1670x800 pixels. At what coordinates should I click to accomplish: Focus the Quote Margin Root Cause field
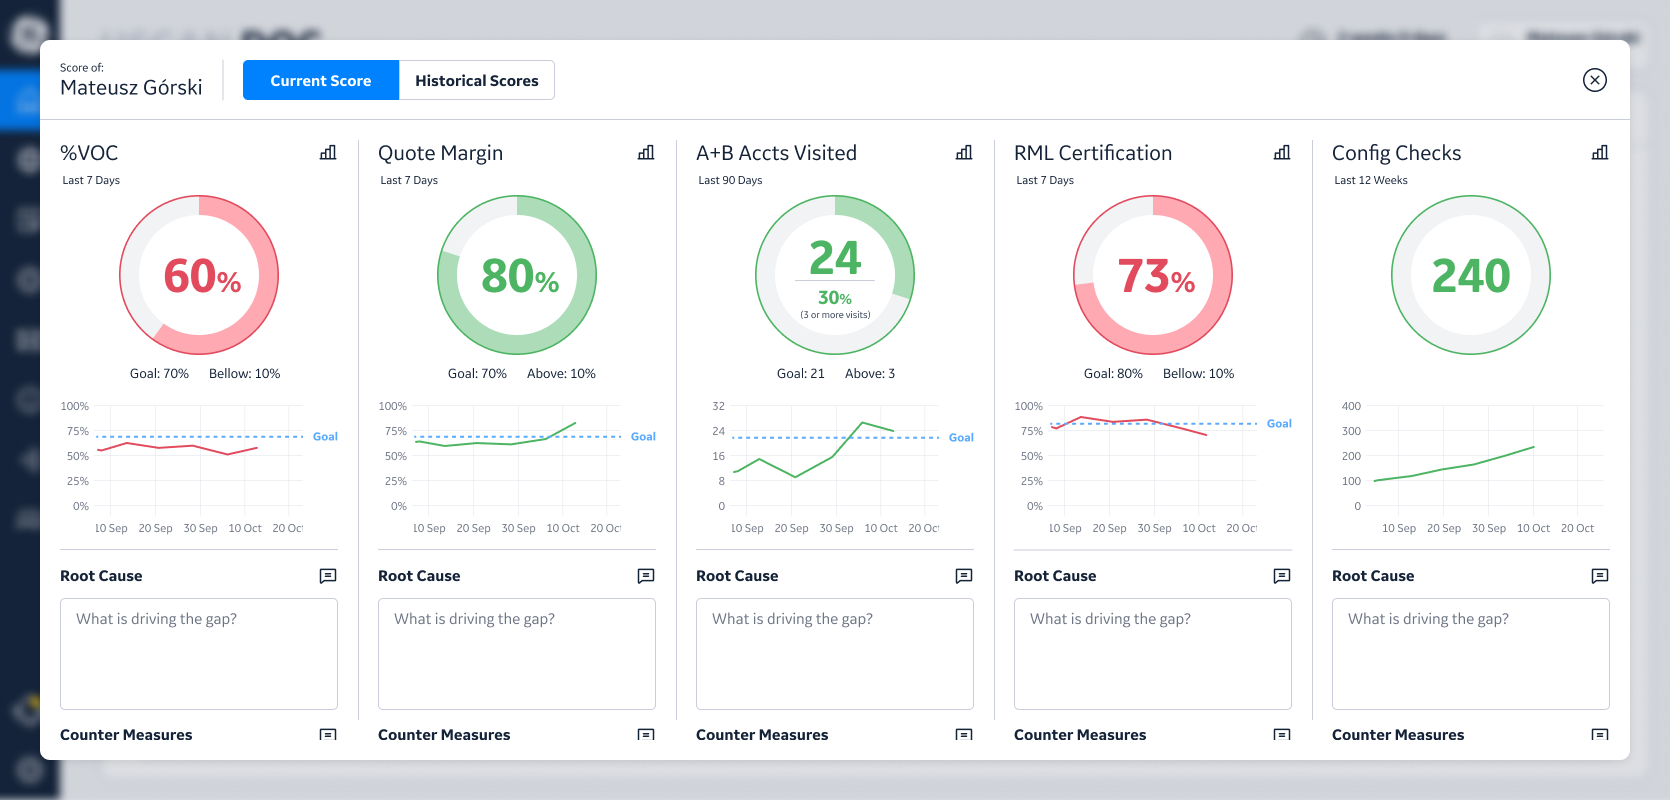(x=517, y=654)
